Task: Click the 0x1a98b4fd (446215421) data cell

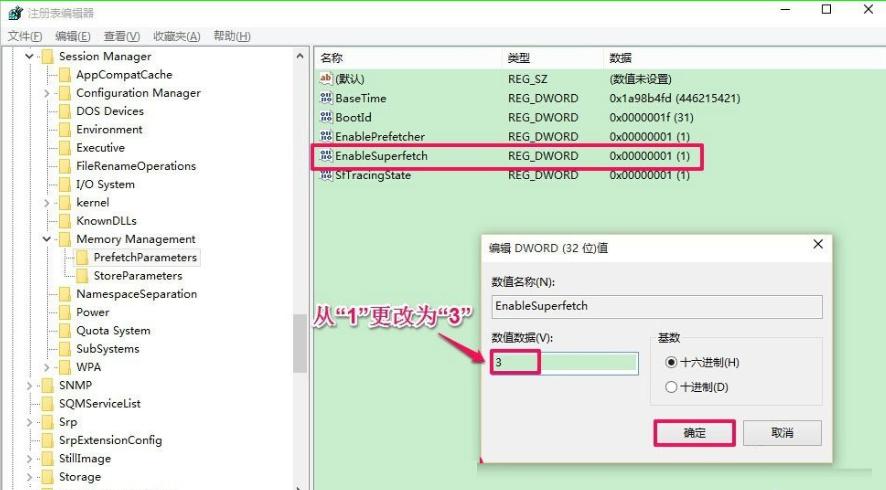Action: 675,98
